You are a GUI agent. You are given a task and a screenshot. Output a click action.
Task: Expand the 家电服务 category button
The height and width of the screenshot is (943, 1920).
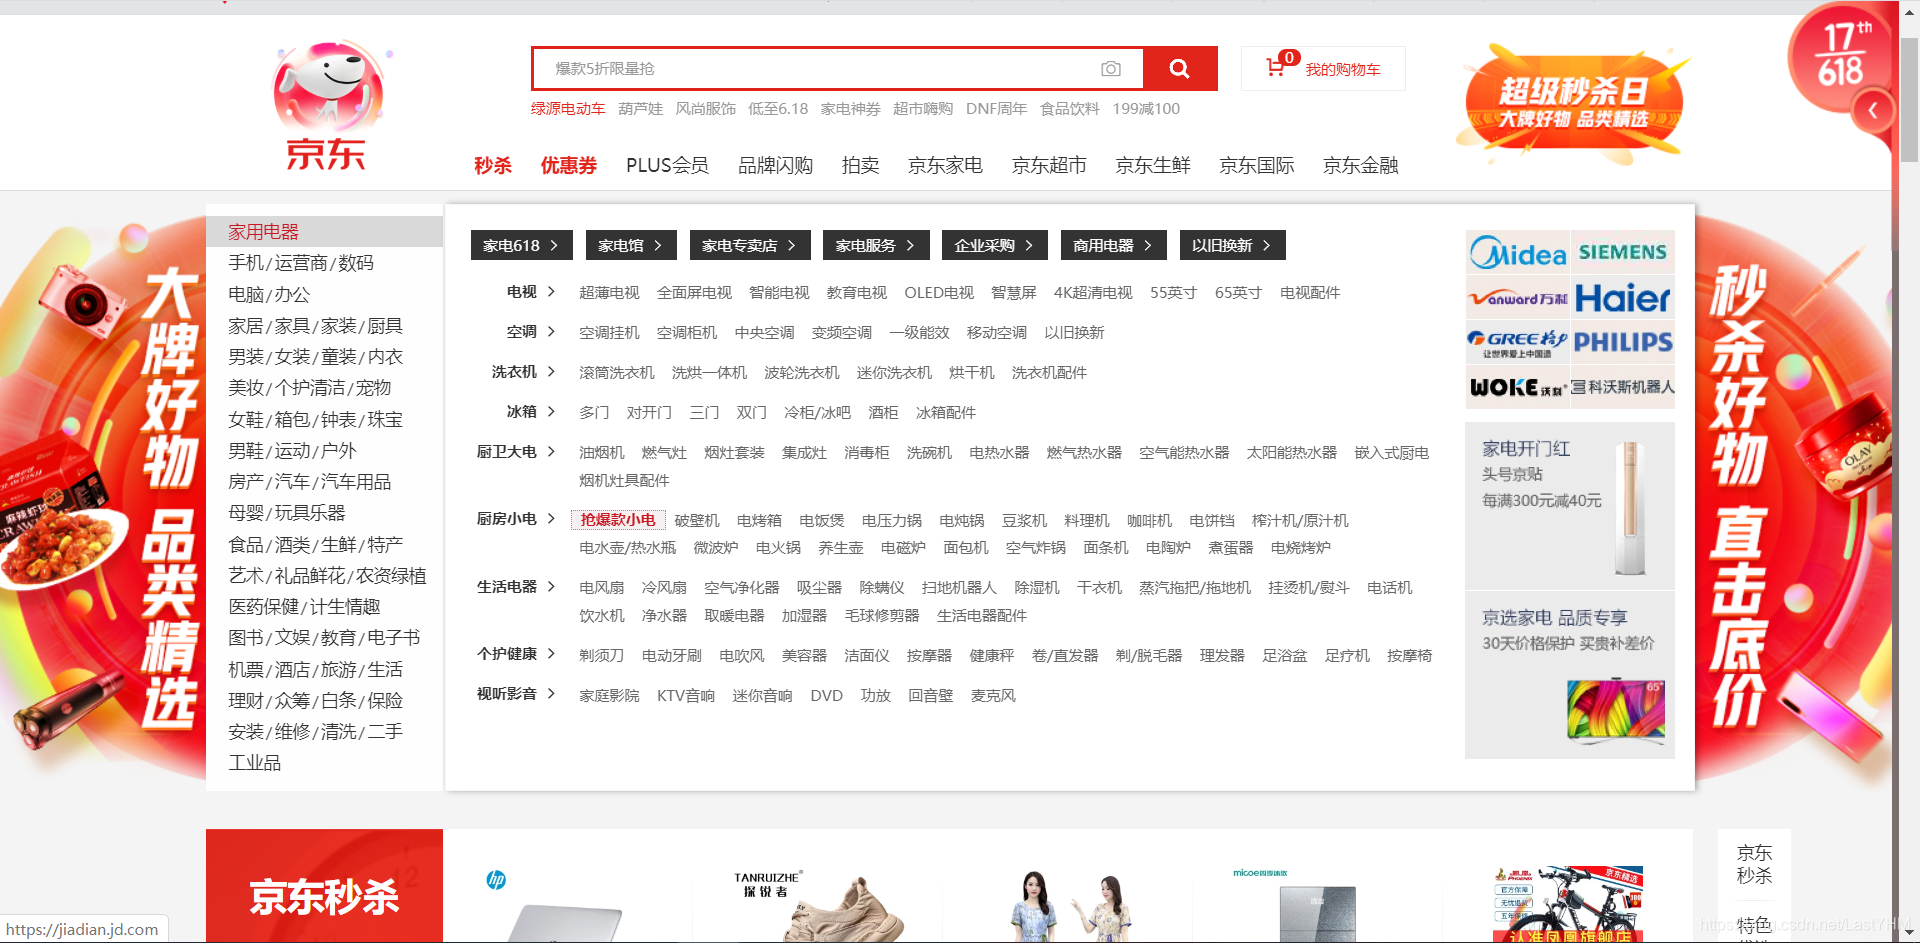coord(876,245)
